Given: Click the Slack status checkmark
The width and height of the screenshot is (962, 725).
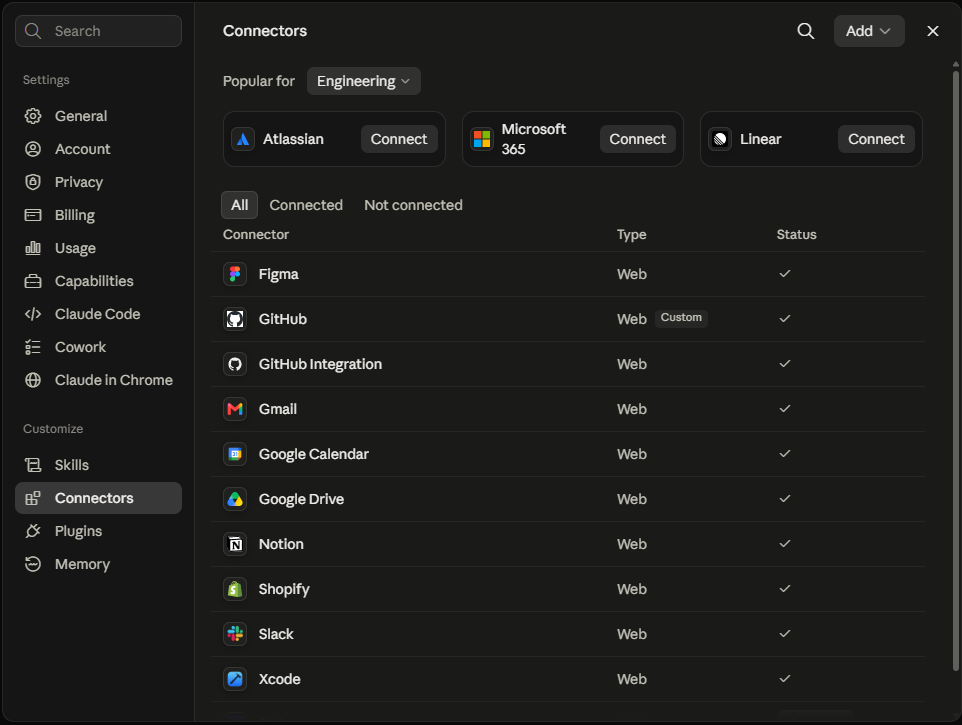Looking at the screenshot, I should point(785,634).
